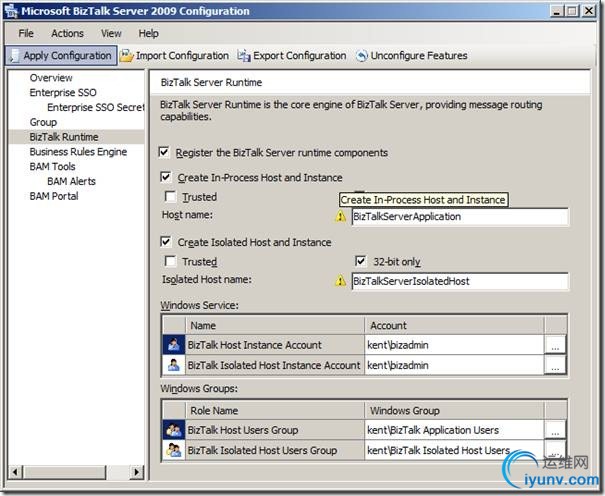This screenshot has height=496, width=605.
Task: Open the File menu
Action: 26,34
